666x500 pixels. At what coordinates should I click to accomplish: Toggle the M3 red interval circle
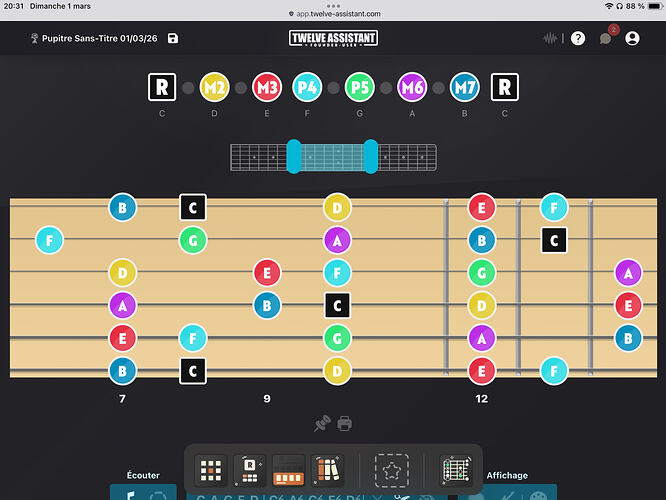(x=267, y=87)
